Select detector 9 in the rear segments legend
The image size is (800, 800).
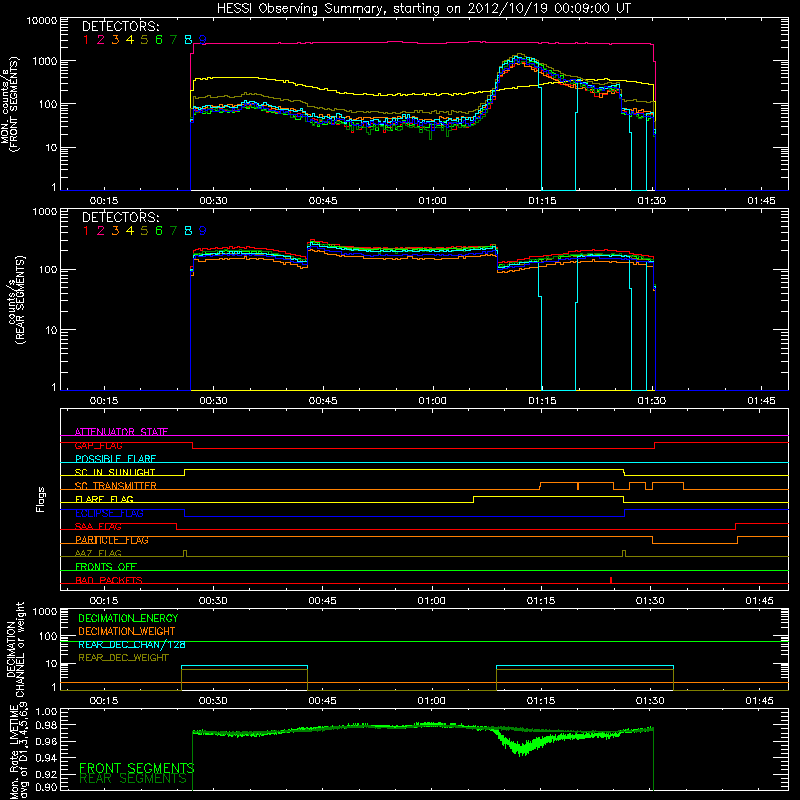203,231
